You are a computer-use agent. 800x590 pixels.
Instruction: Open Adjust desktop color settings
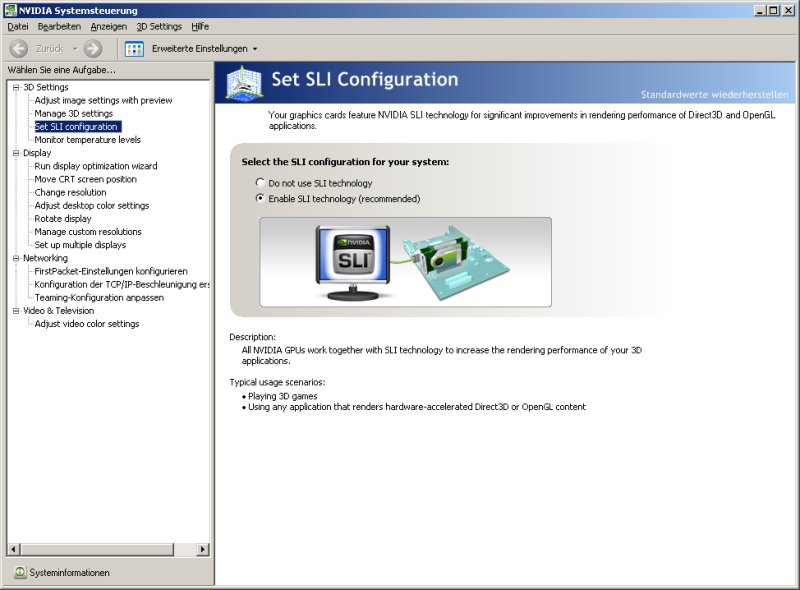click(92, 206)
